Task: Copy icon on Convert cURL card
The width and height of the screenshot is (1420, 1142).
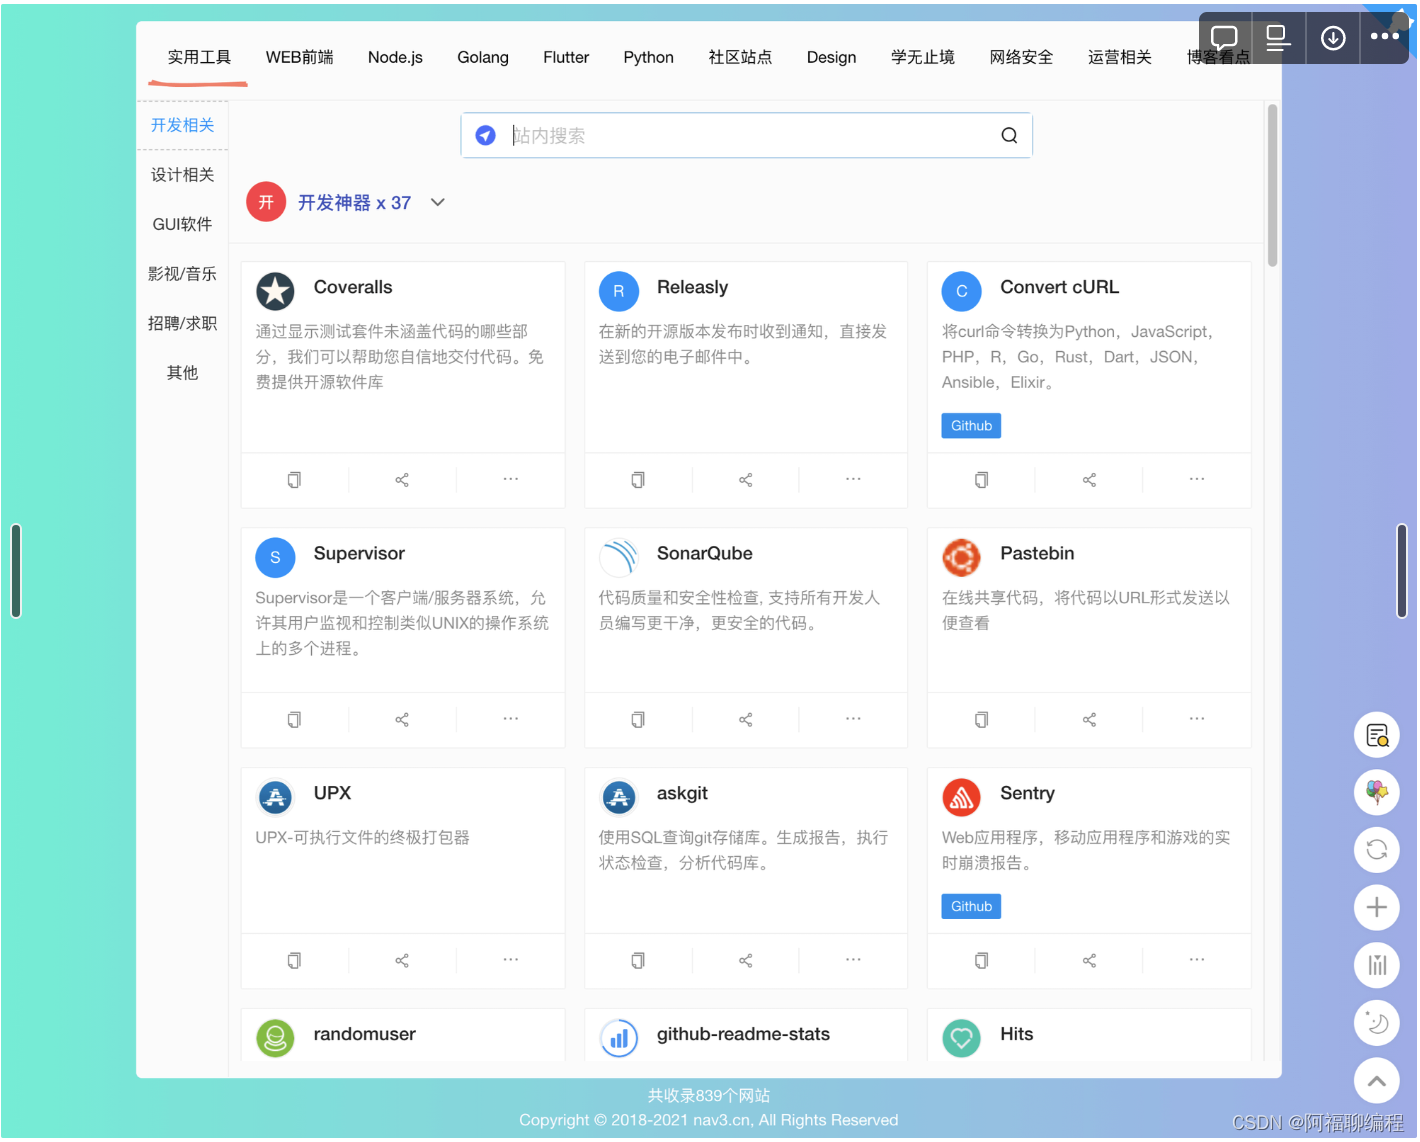Action: [982, 480]
